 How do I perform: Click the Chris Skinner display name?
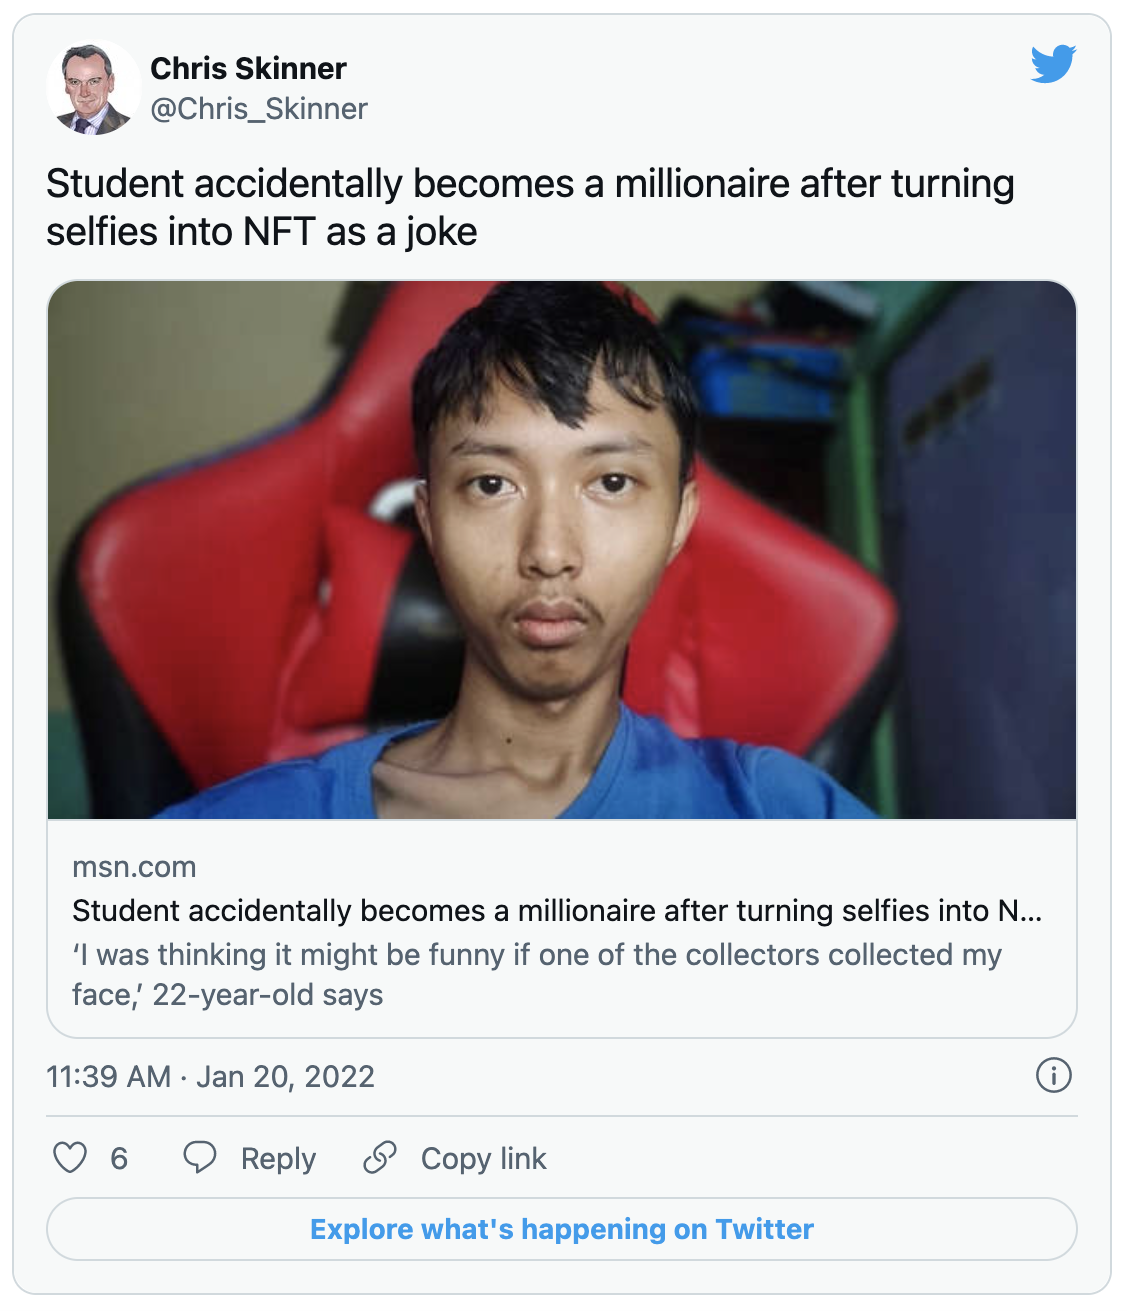pyautogui.click(x=248, y=68)
